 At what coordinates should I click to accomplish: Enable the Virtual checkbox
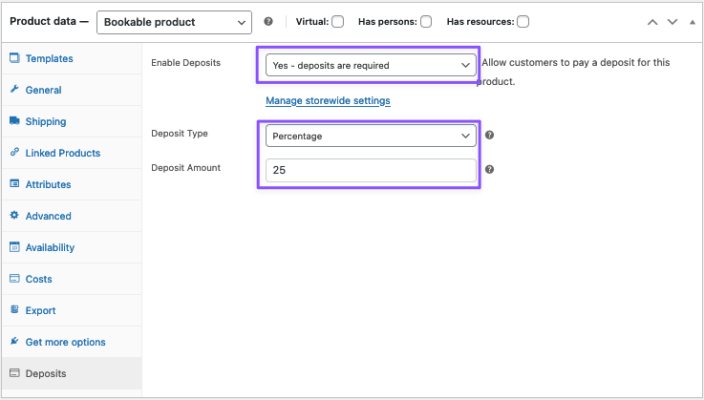click(x=338, y=22)
